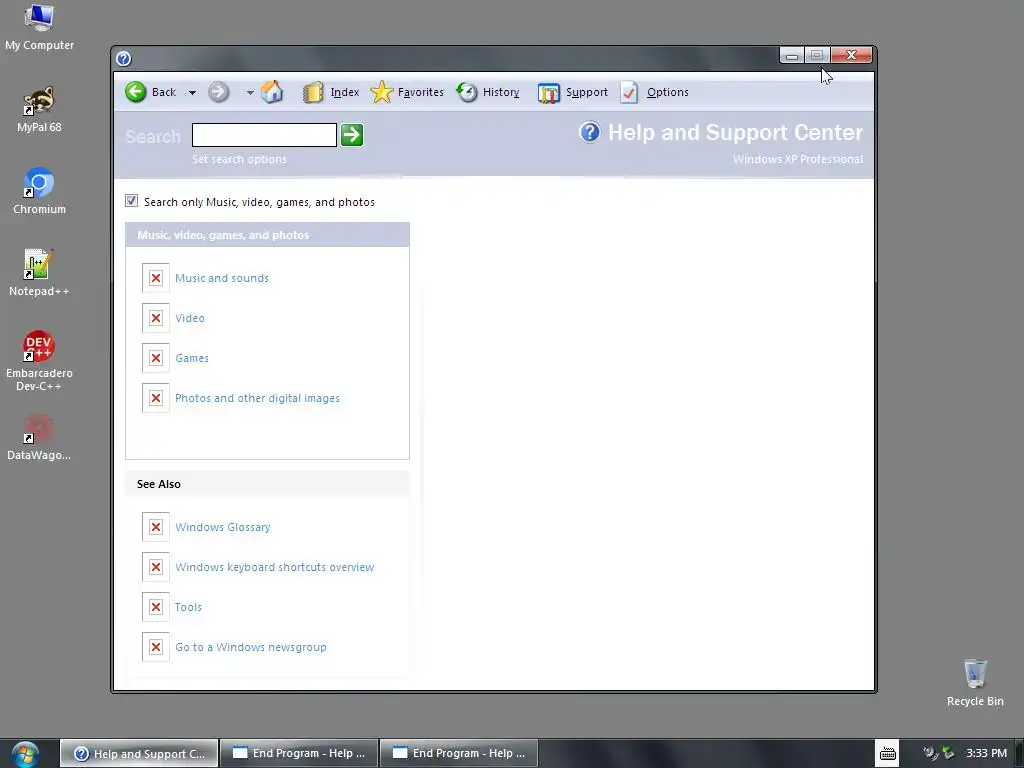Click broken image icon beside keyboard shortcuts
1024x768 pixels.
[x=155, y=567]
